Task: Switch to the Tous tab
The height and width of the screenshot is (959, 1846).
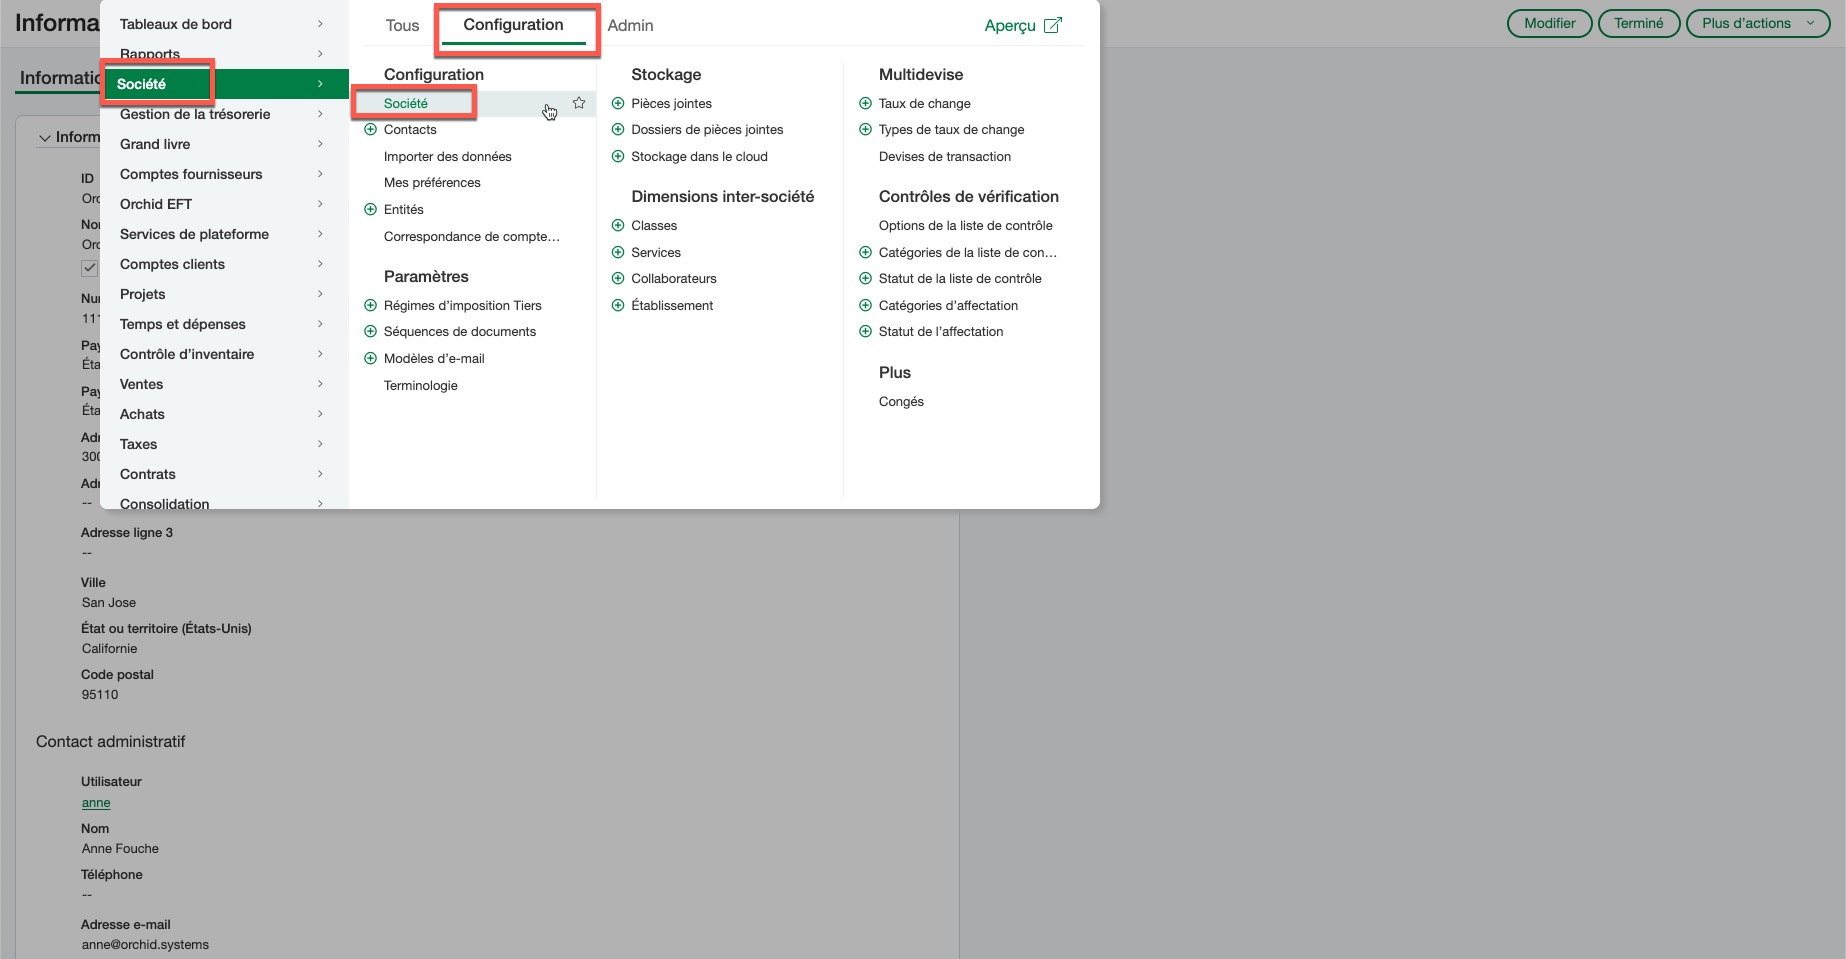Action: pos(402,26)
